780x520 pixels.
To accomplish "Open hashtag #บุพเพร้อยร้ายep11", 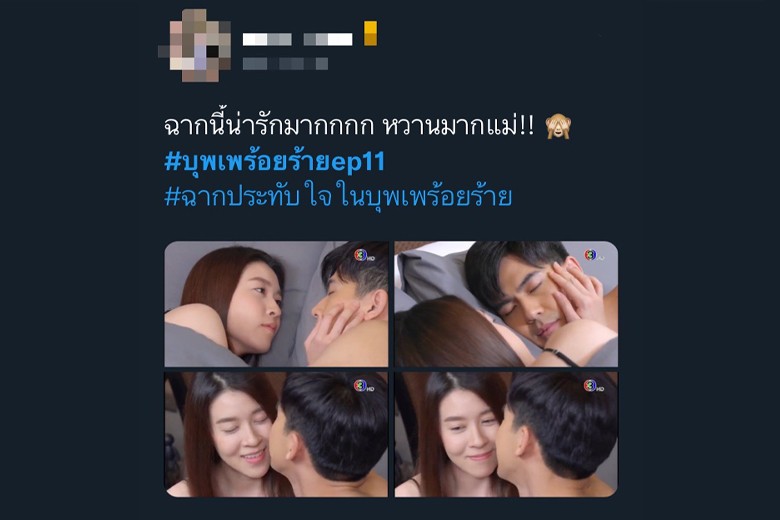I will coord(275,162).
